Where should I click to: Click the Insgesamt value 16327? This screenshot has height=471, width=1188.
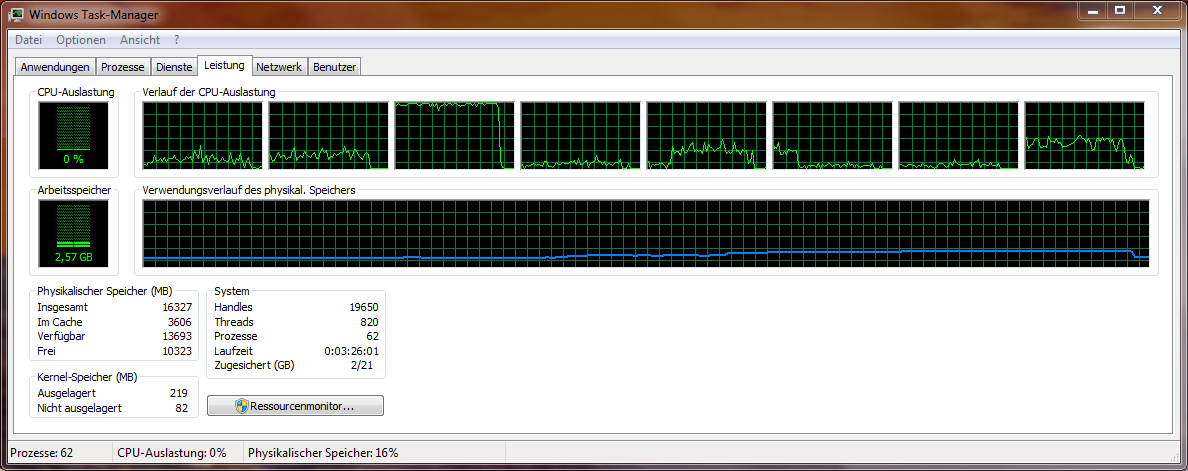pyautogui.click(x=177, y=307)
